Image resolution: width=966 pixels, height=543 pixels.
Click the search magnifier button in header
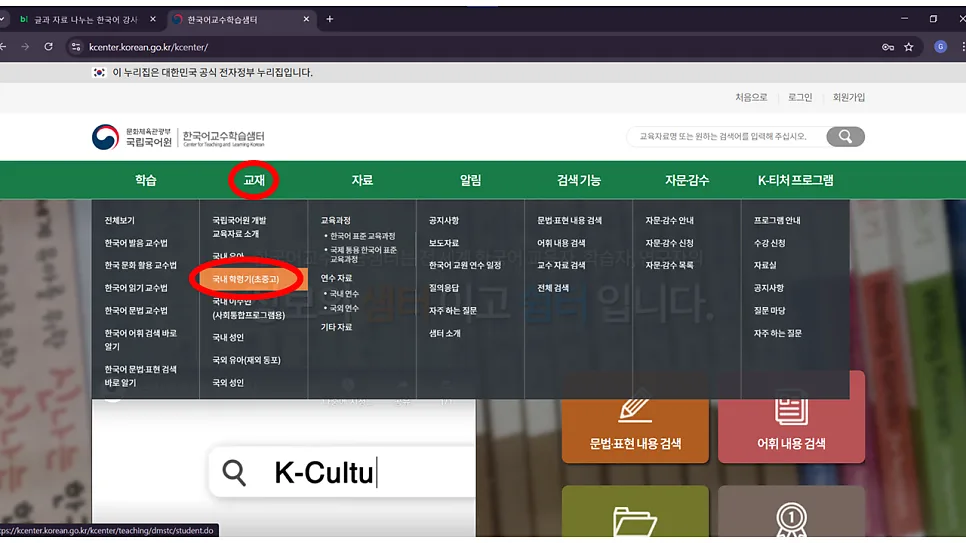[845, 136]
